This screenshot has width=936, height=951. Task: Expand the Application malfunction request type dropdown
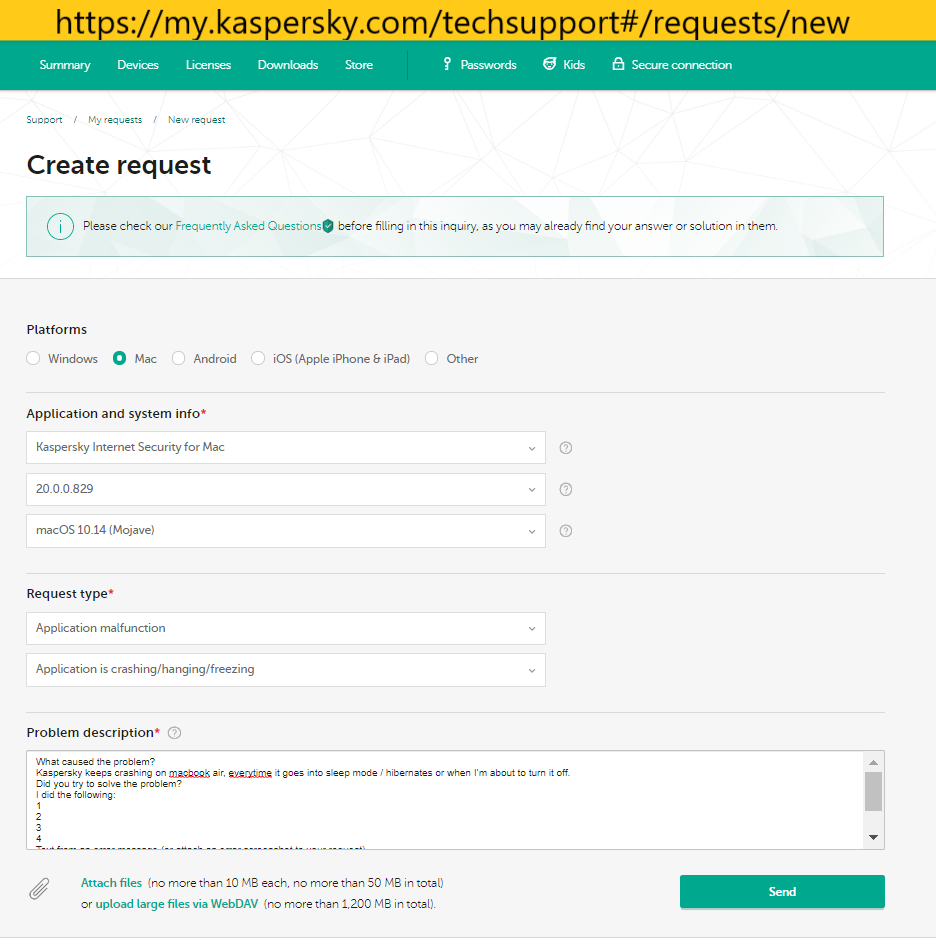click(286, 628)
